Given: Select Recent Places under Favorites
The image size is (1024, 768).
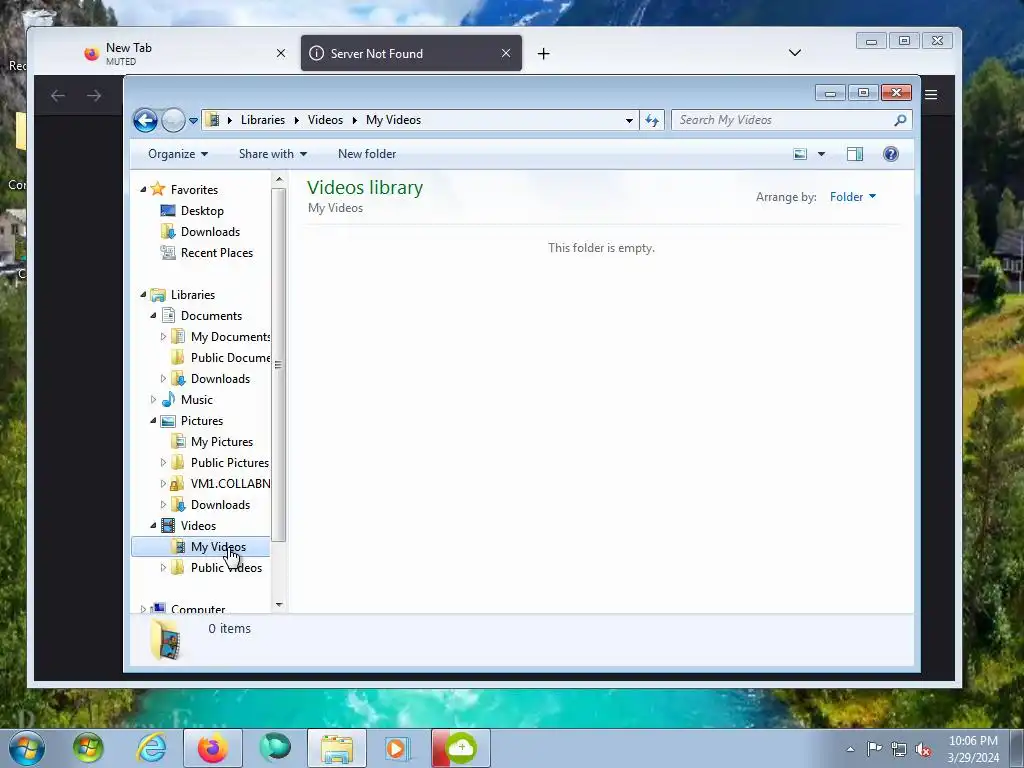Looking at the screenshot, I should coord(217,253).
